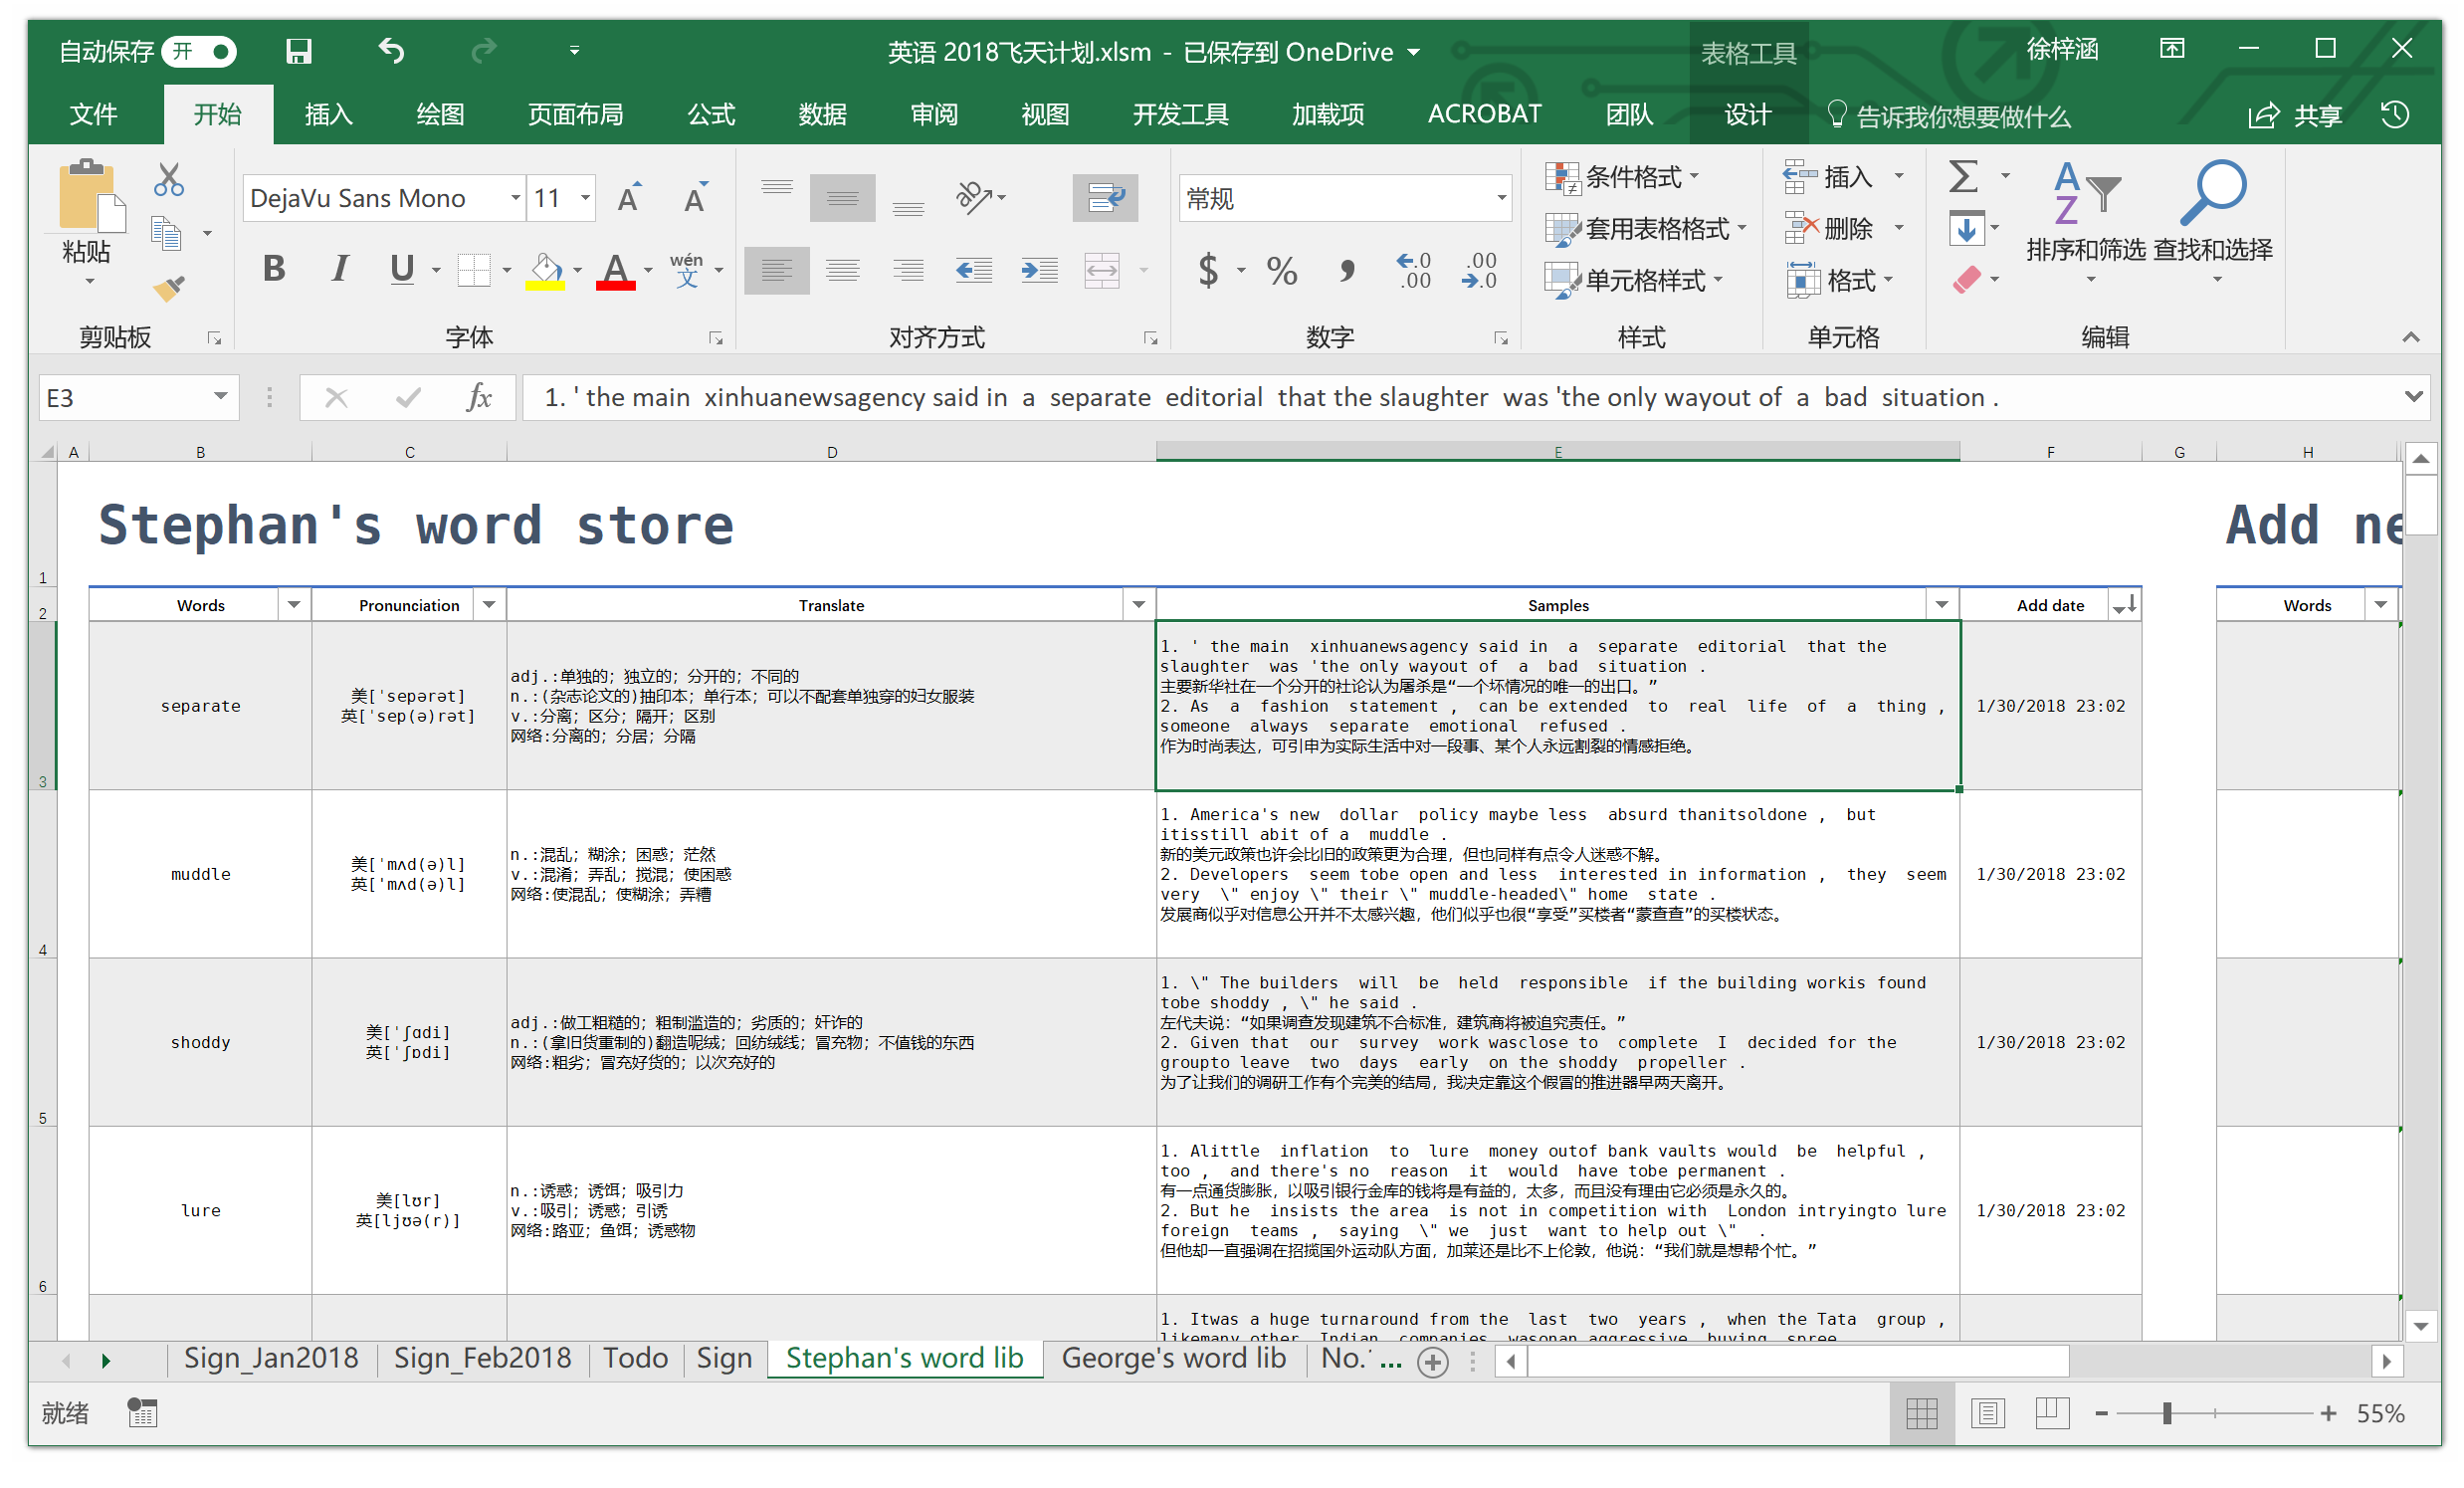
Task: Click the AutoSum sigma icon
Action: 1963,177
